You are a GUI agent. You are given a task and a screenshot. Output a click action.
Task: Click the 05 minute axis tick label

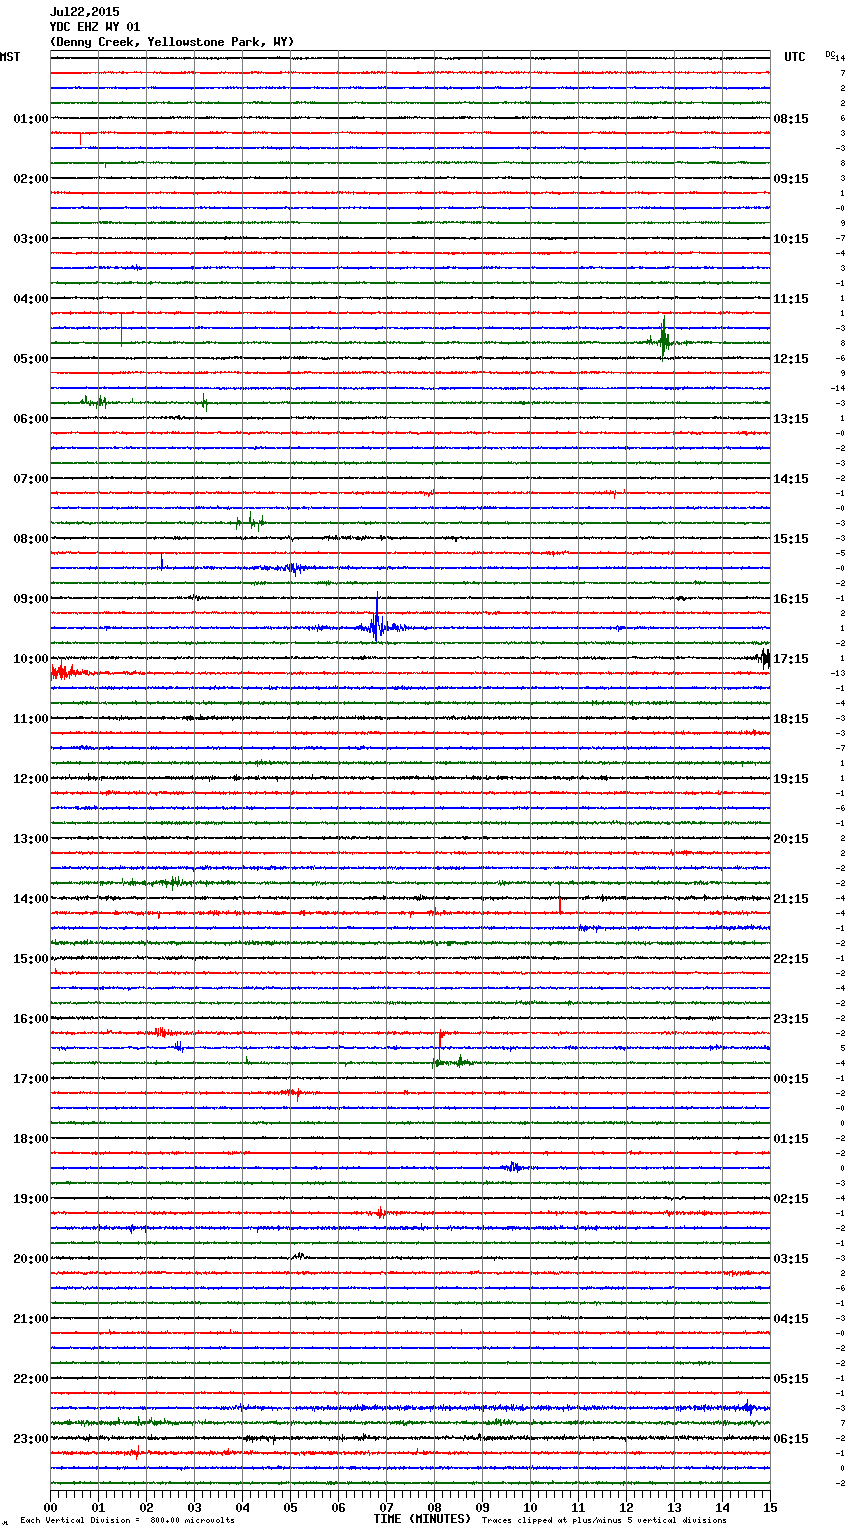(x=290, y=1508)
